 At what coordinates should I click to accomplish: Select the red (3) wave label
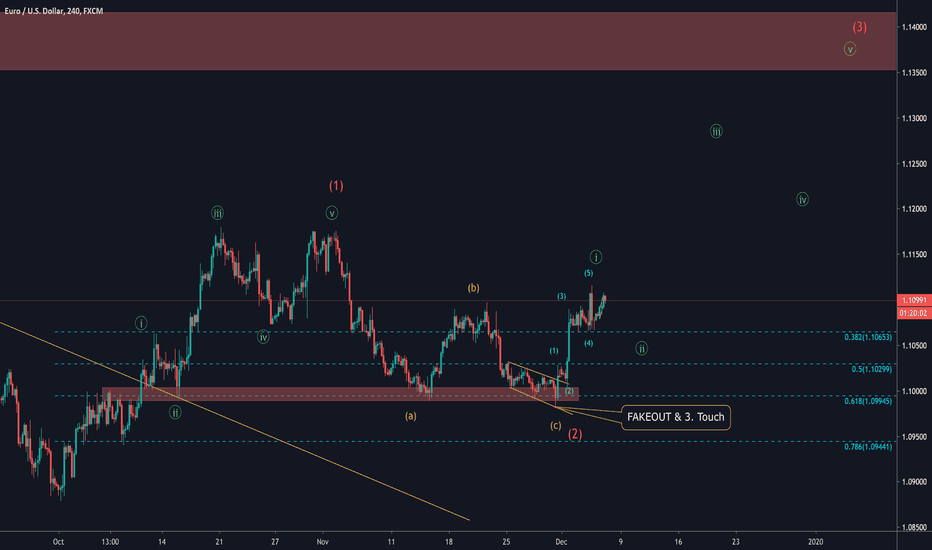point(859,27)
